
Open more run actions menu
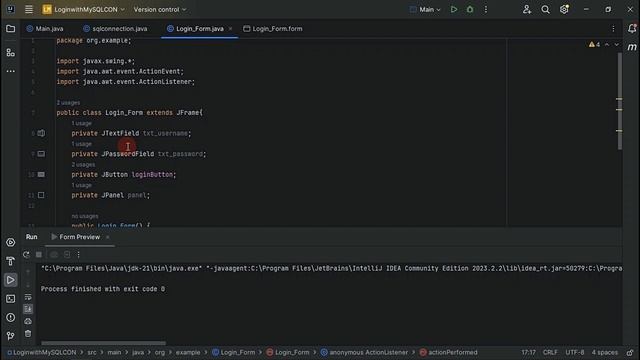486,9
